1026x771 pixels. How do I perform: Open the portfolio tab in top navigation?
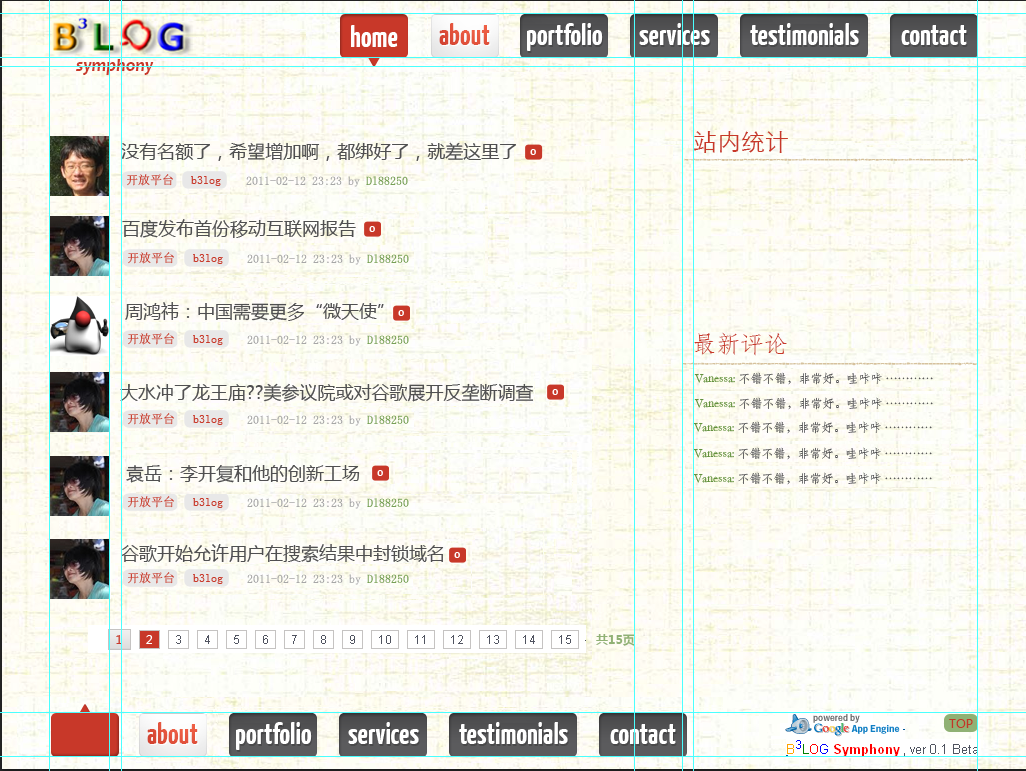[x=564, y=36]
